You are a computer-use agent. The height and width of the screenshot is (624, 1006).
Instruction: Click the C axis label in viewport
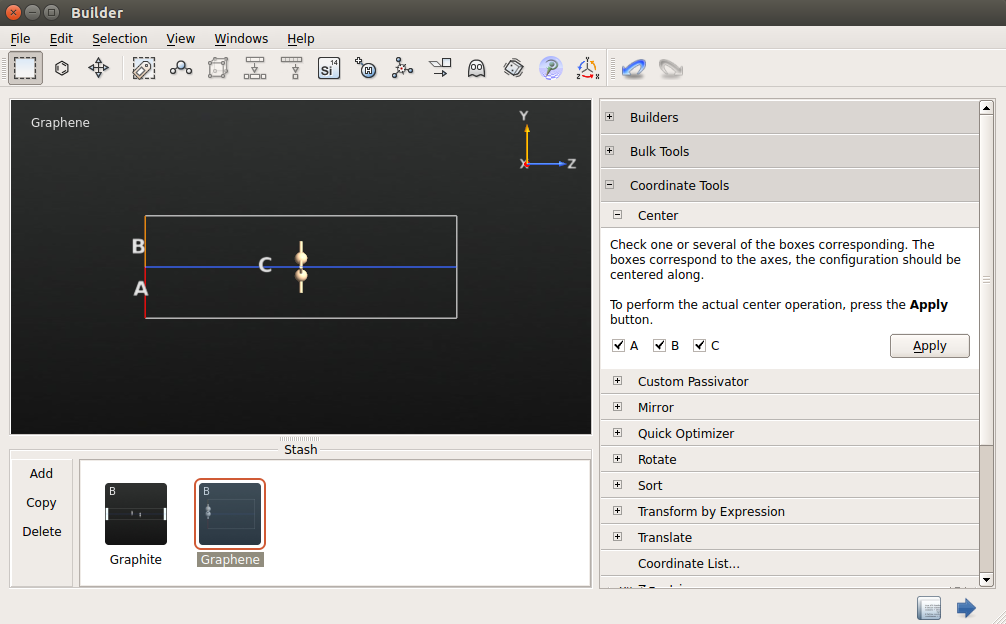coord(265,265)
